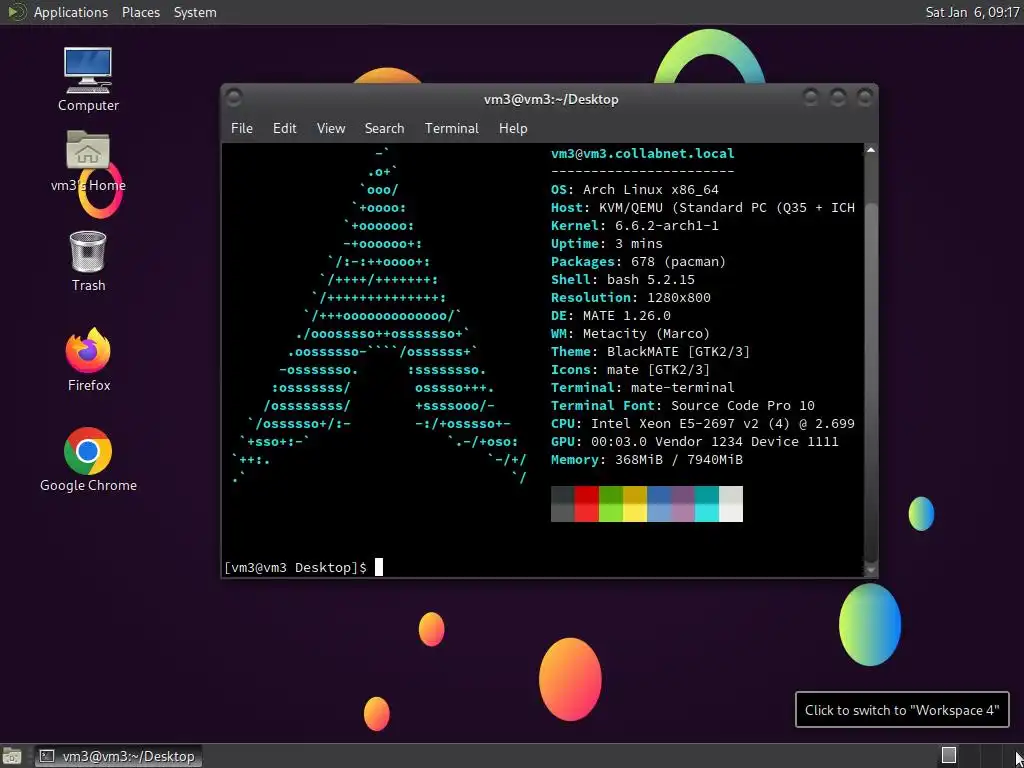Click the terminal window menu button in title bar
This screenshot has width=1024, height=768.
(234, 98)
